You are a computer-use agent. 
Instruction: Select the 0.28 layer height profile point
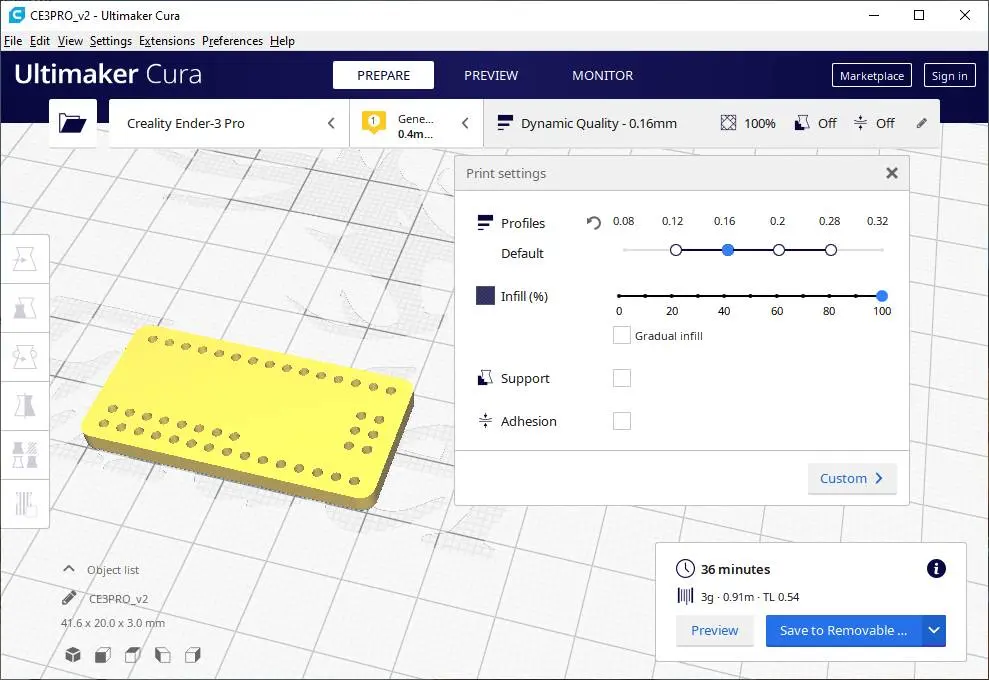tap(831, 250)
